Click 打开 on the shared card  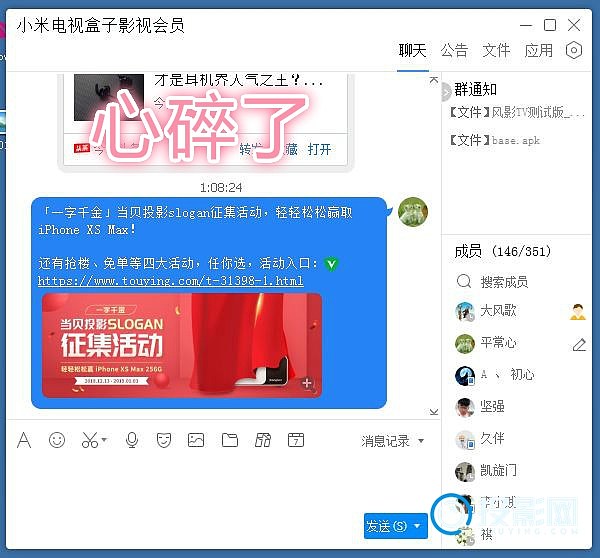point(320,149)
